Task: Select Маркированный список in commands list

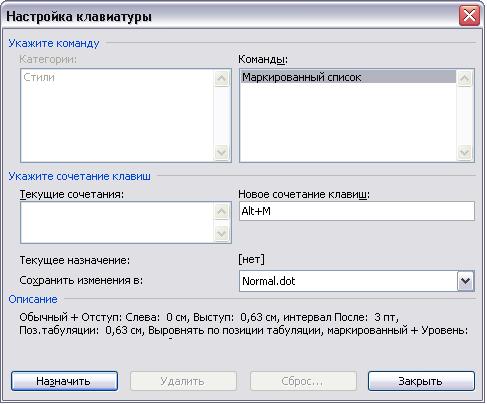Action: point(348,77)
